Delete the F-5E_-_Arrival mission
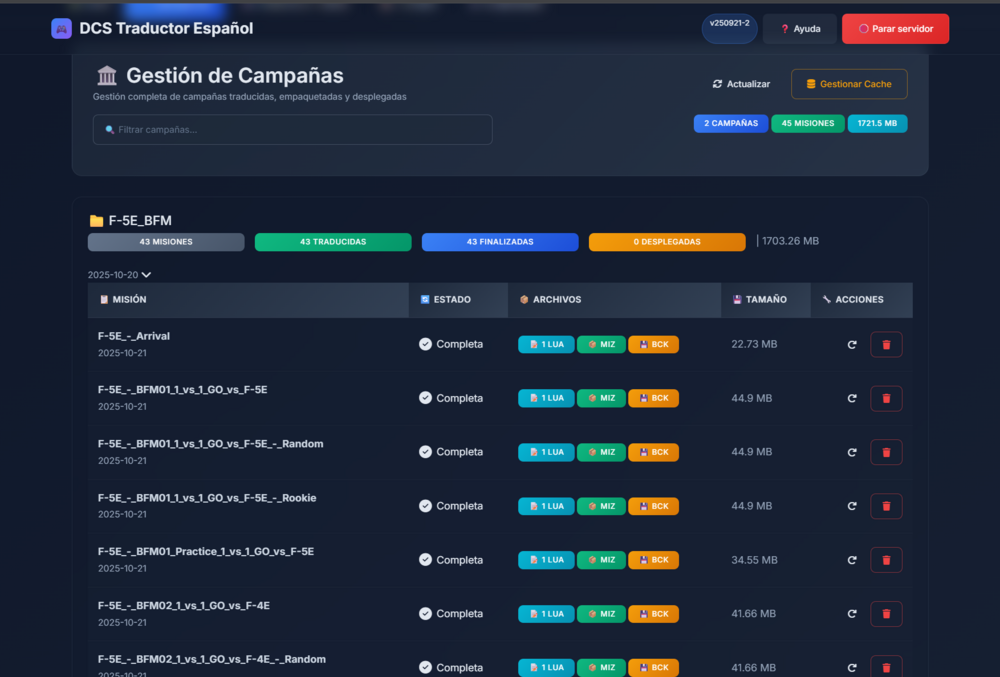 (x=886, y=345)
